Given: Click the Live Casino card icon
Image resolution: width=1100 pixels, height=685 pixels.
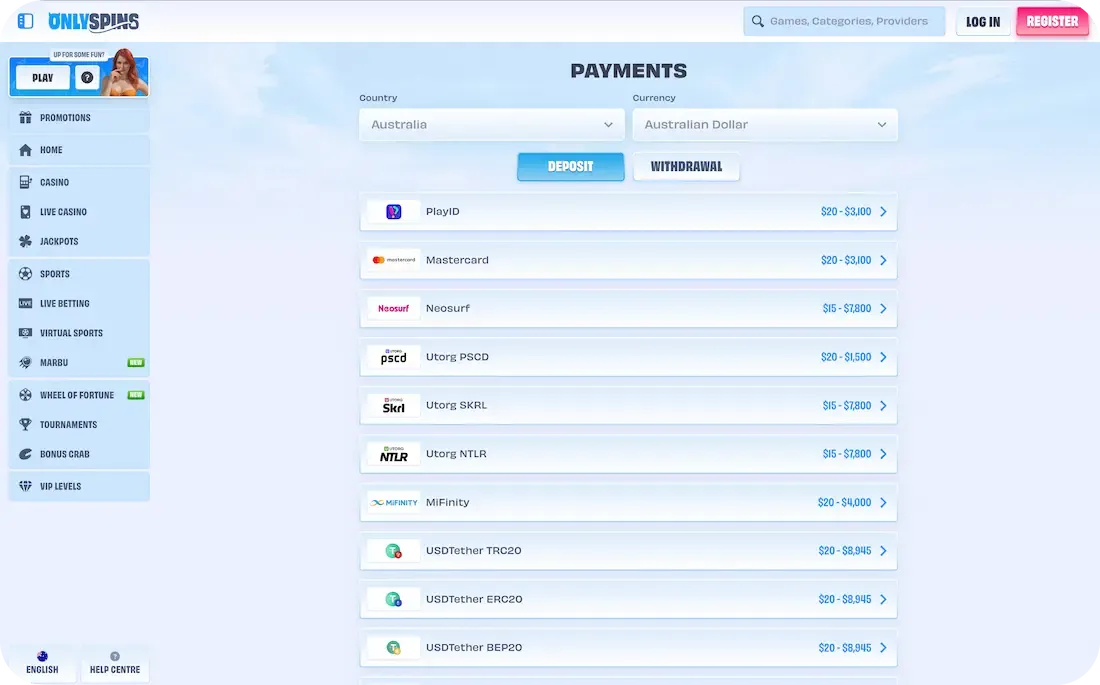Looking at the screenshot, I should coord(25,211).
